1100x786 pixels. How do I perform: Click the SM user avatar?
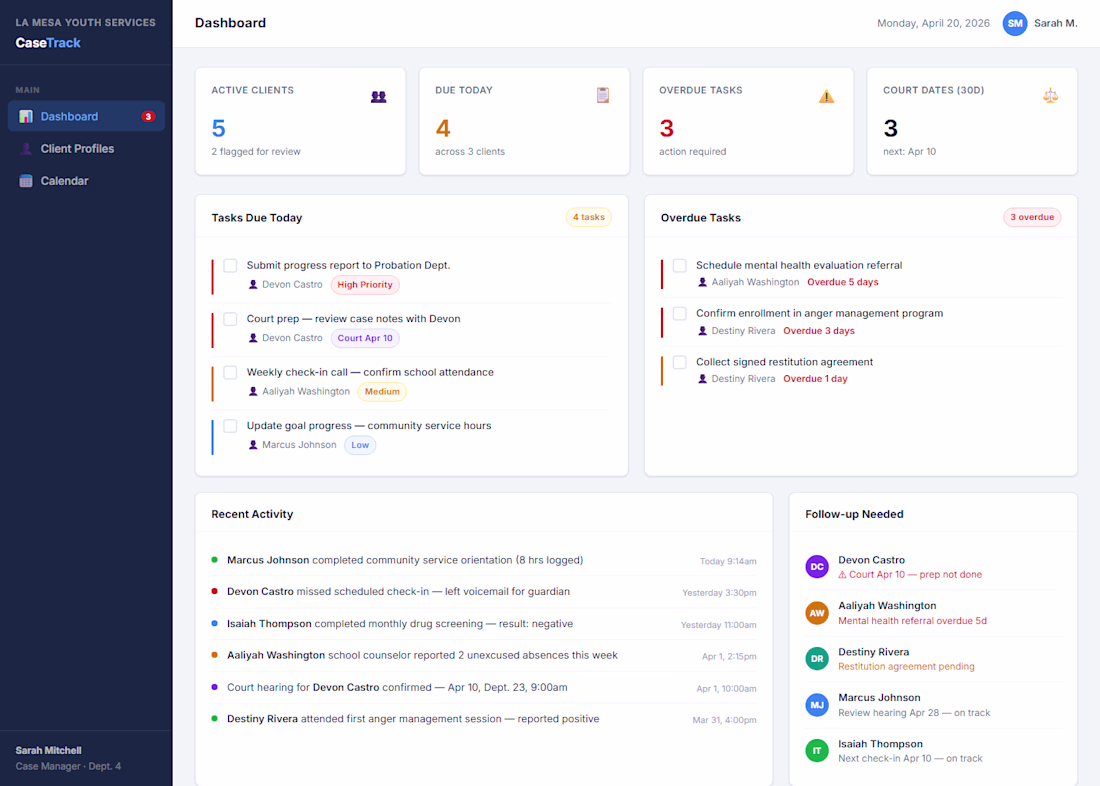[x=1014, y=23]
